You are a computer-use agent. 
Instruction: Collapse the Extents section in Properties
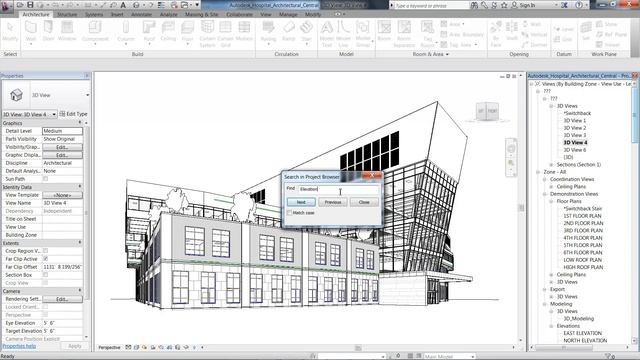(80, 243)
